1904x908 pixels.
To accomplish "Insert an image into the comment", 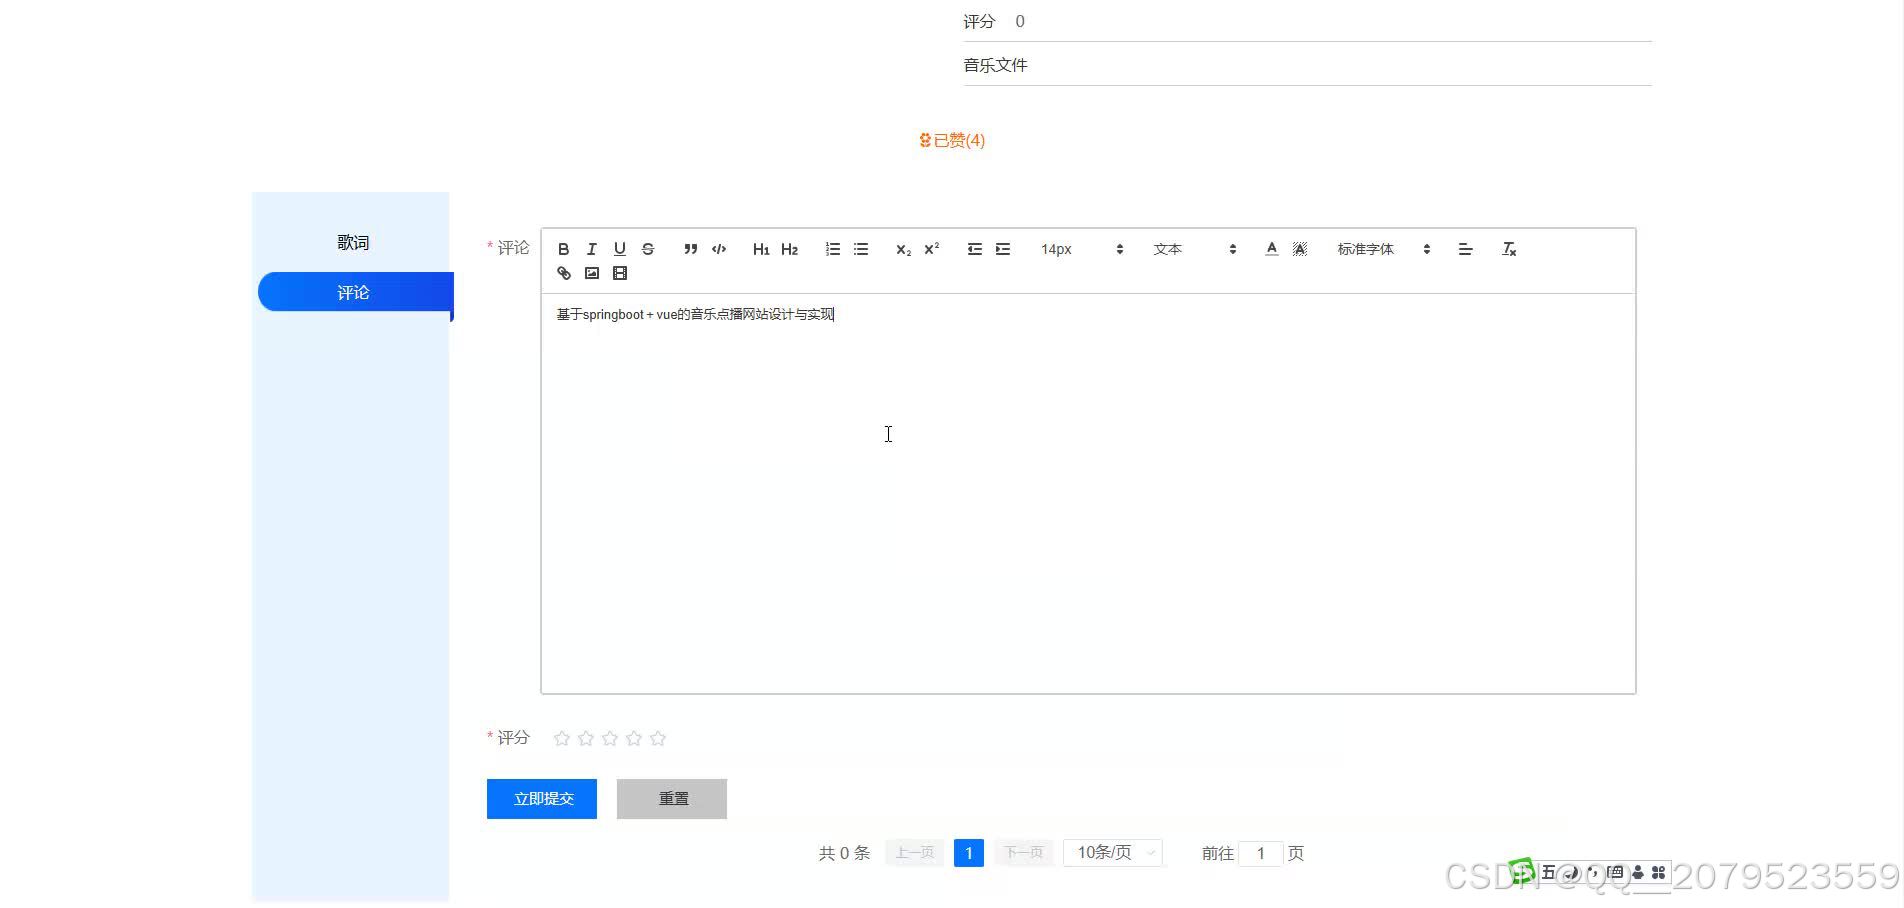I will [x=591, y=273].
